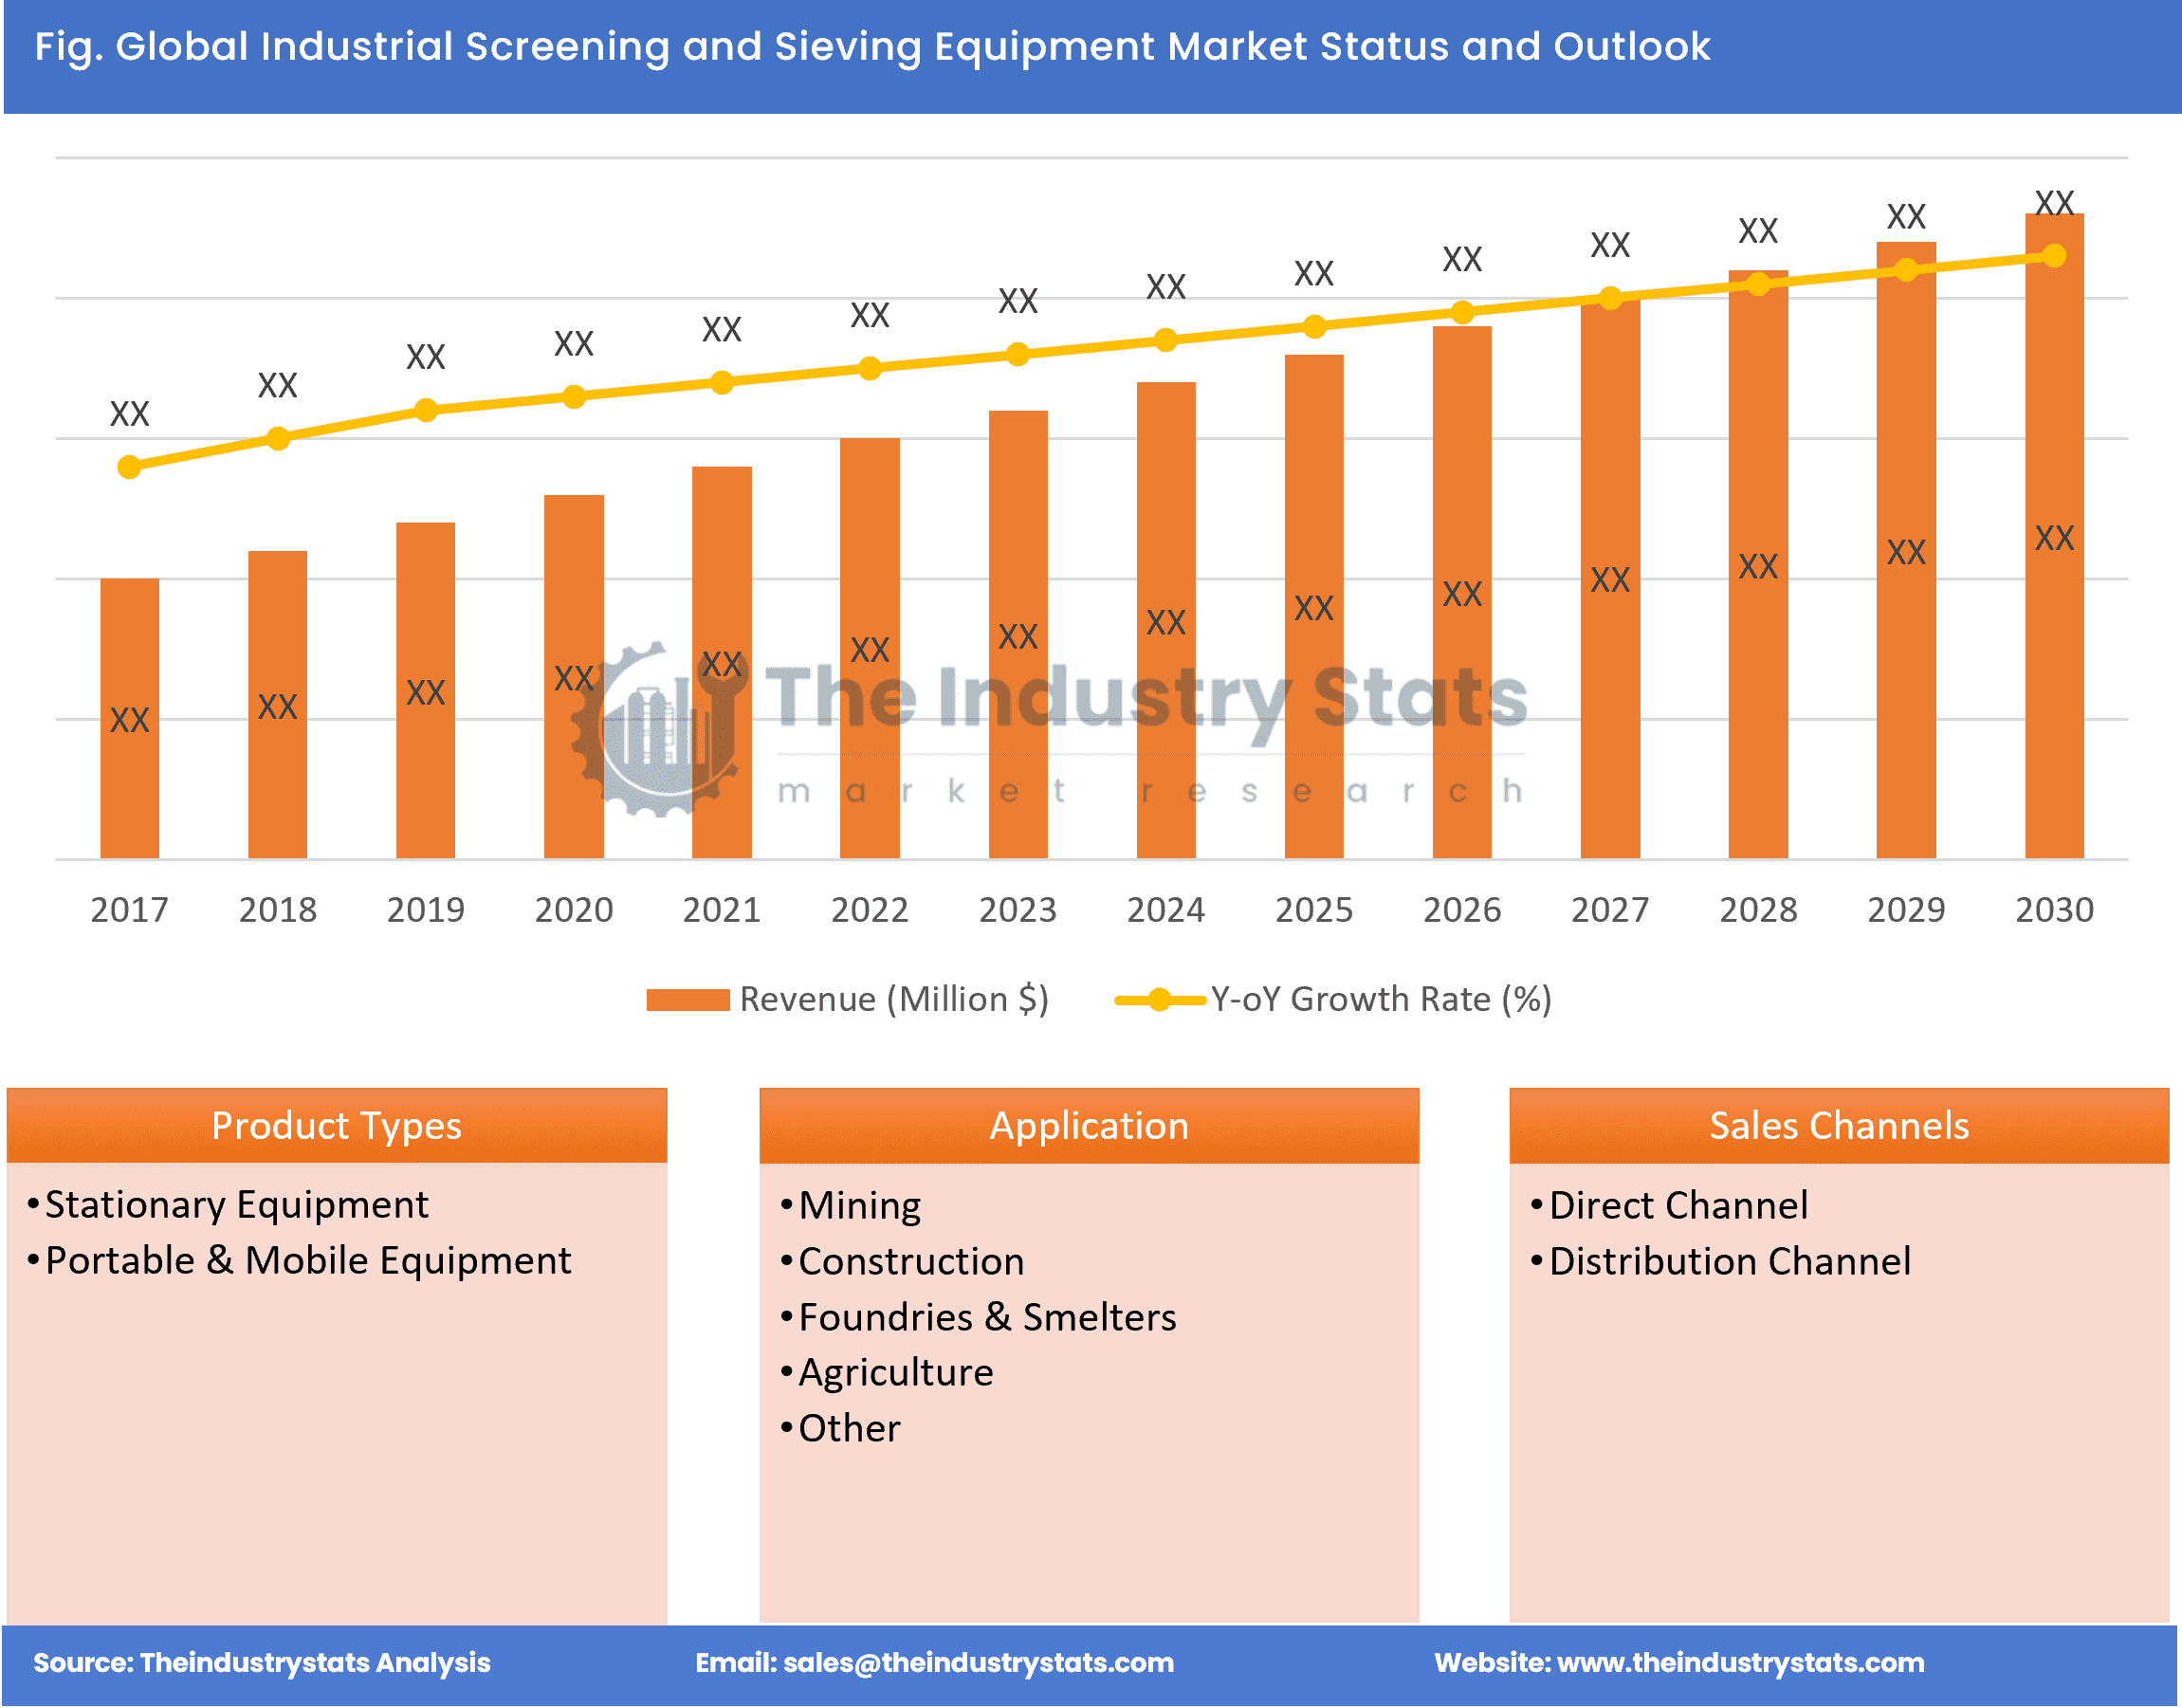
Task: Click the yellow growth-rate marker above 2024
Action: coord(1166,341)
